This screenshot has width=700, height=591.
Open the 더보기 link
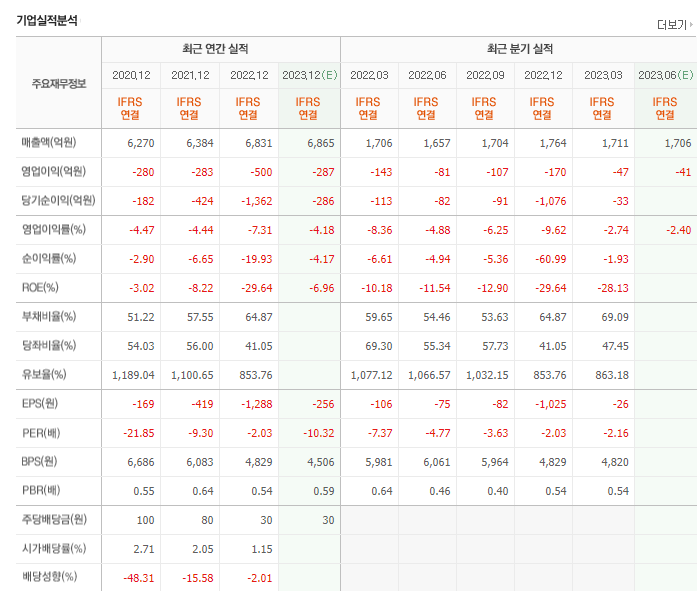tap(671, 25)
